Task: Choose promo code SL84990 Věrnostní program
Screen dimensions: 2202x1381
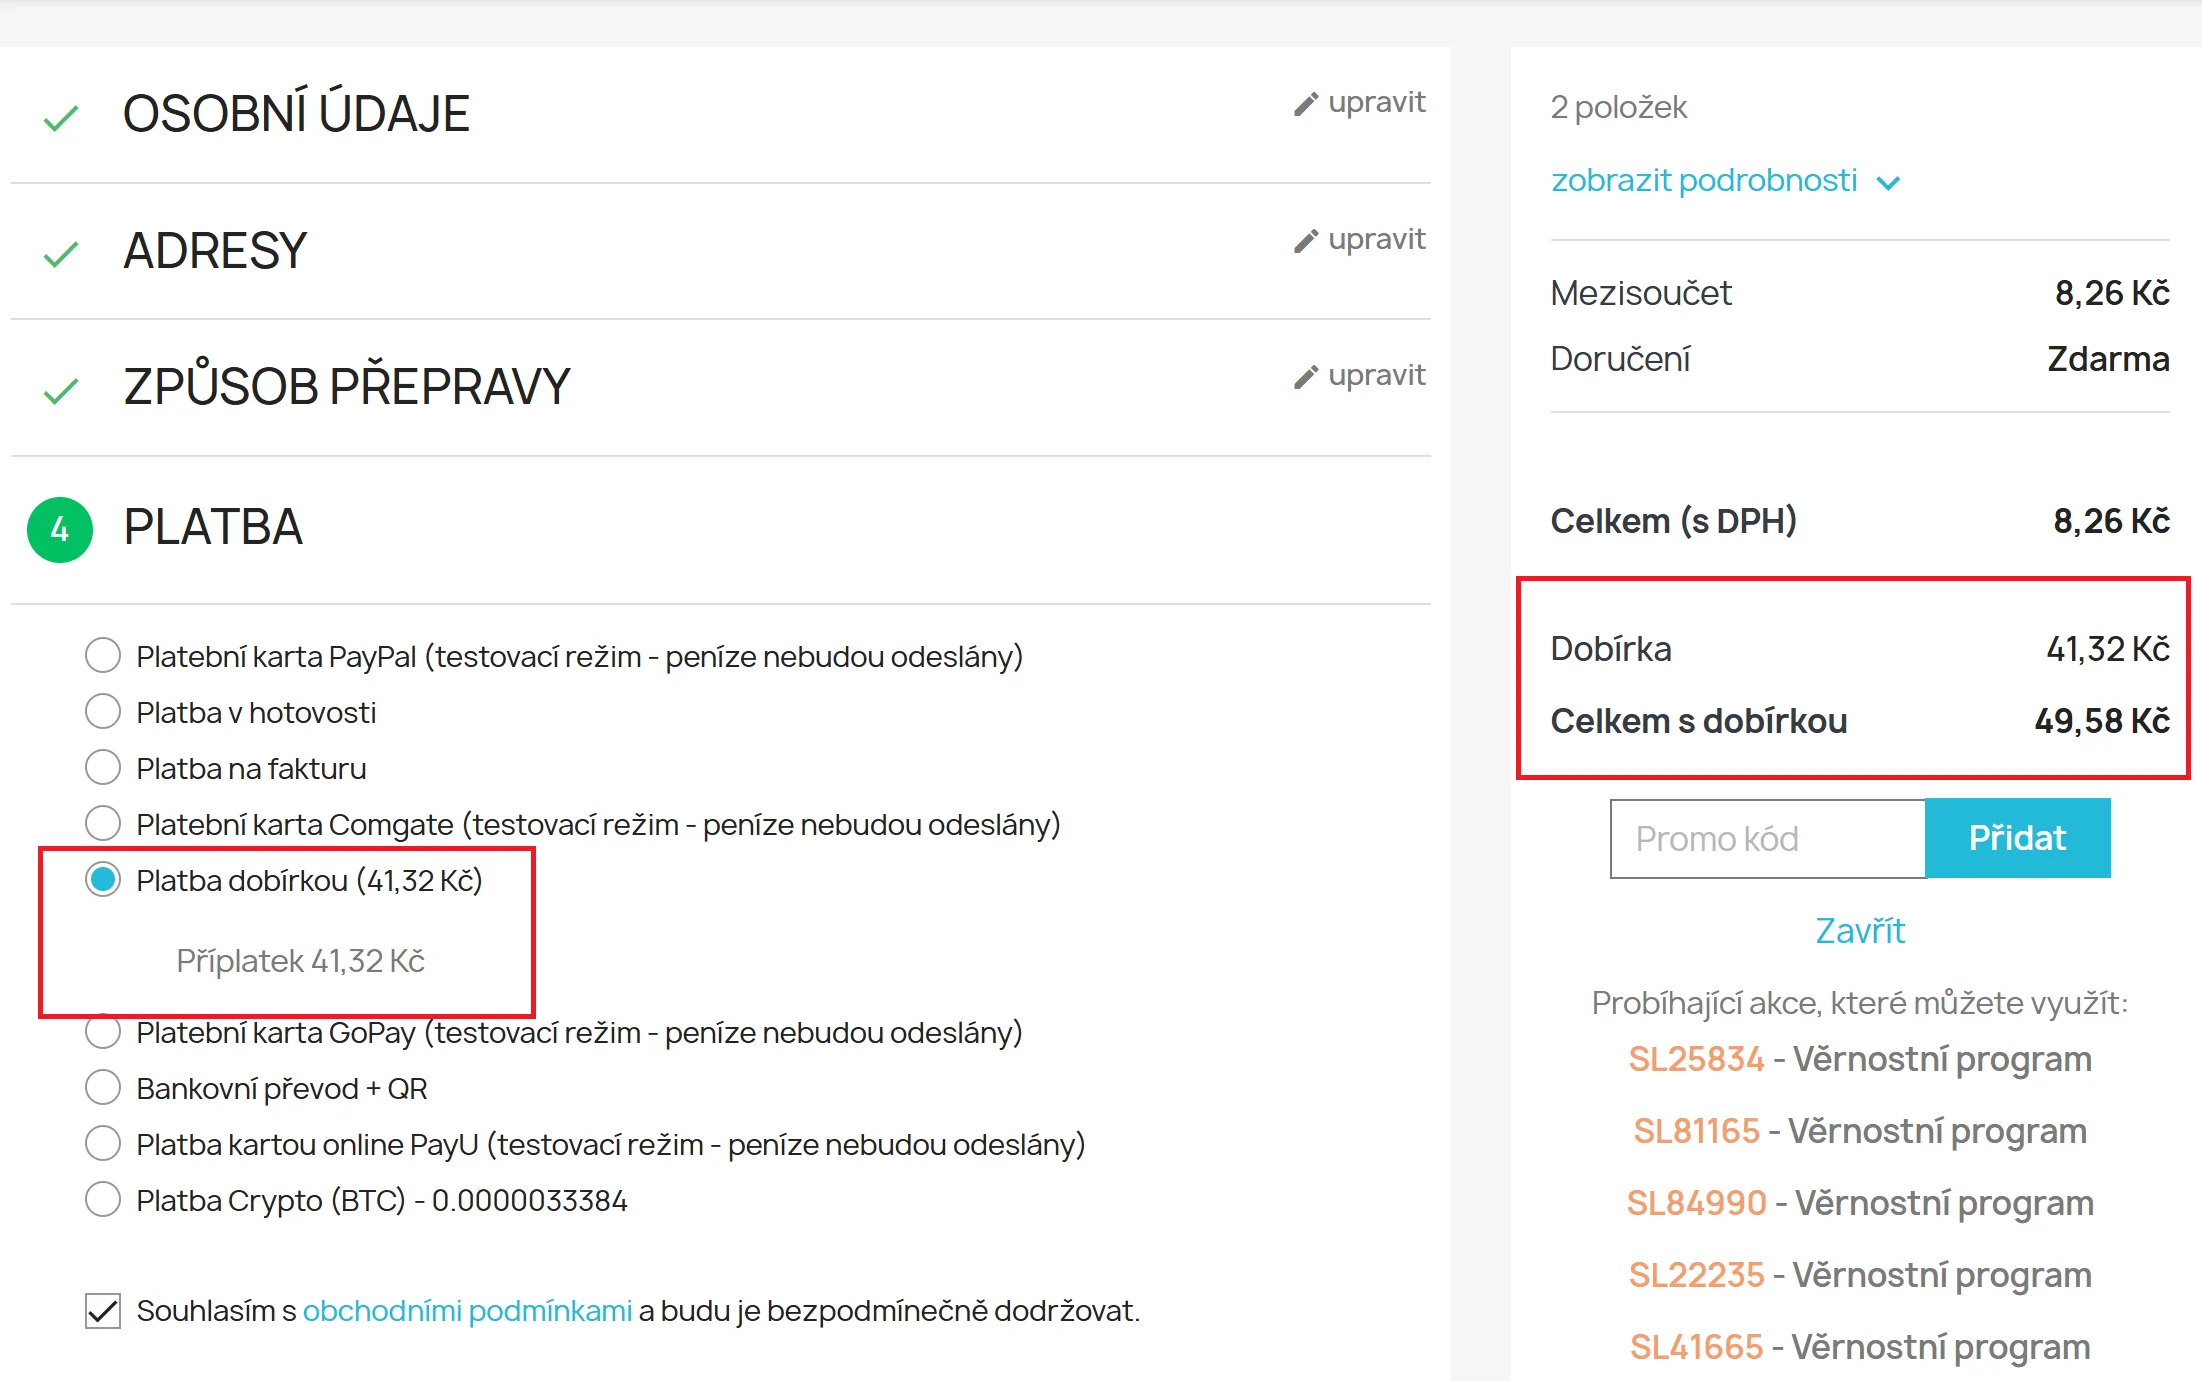Action: tap(1696, 1203)
